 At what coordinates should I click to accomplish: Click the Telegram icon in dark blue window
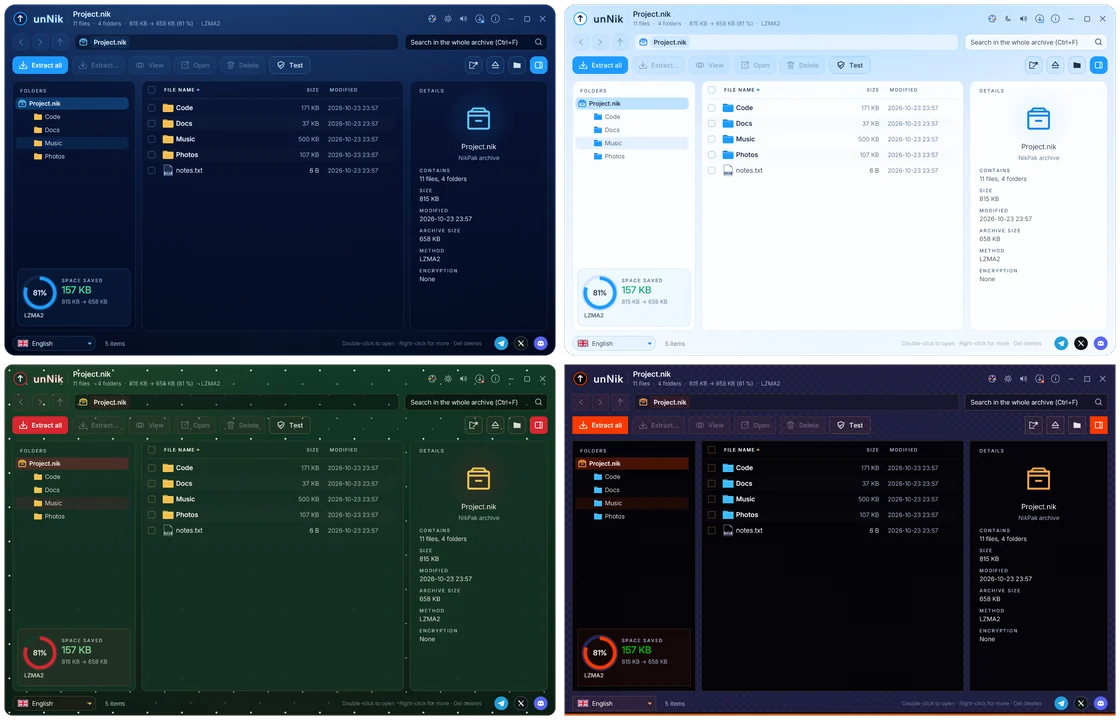point(501,344)
